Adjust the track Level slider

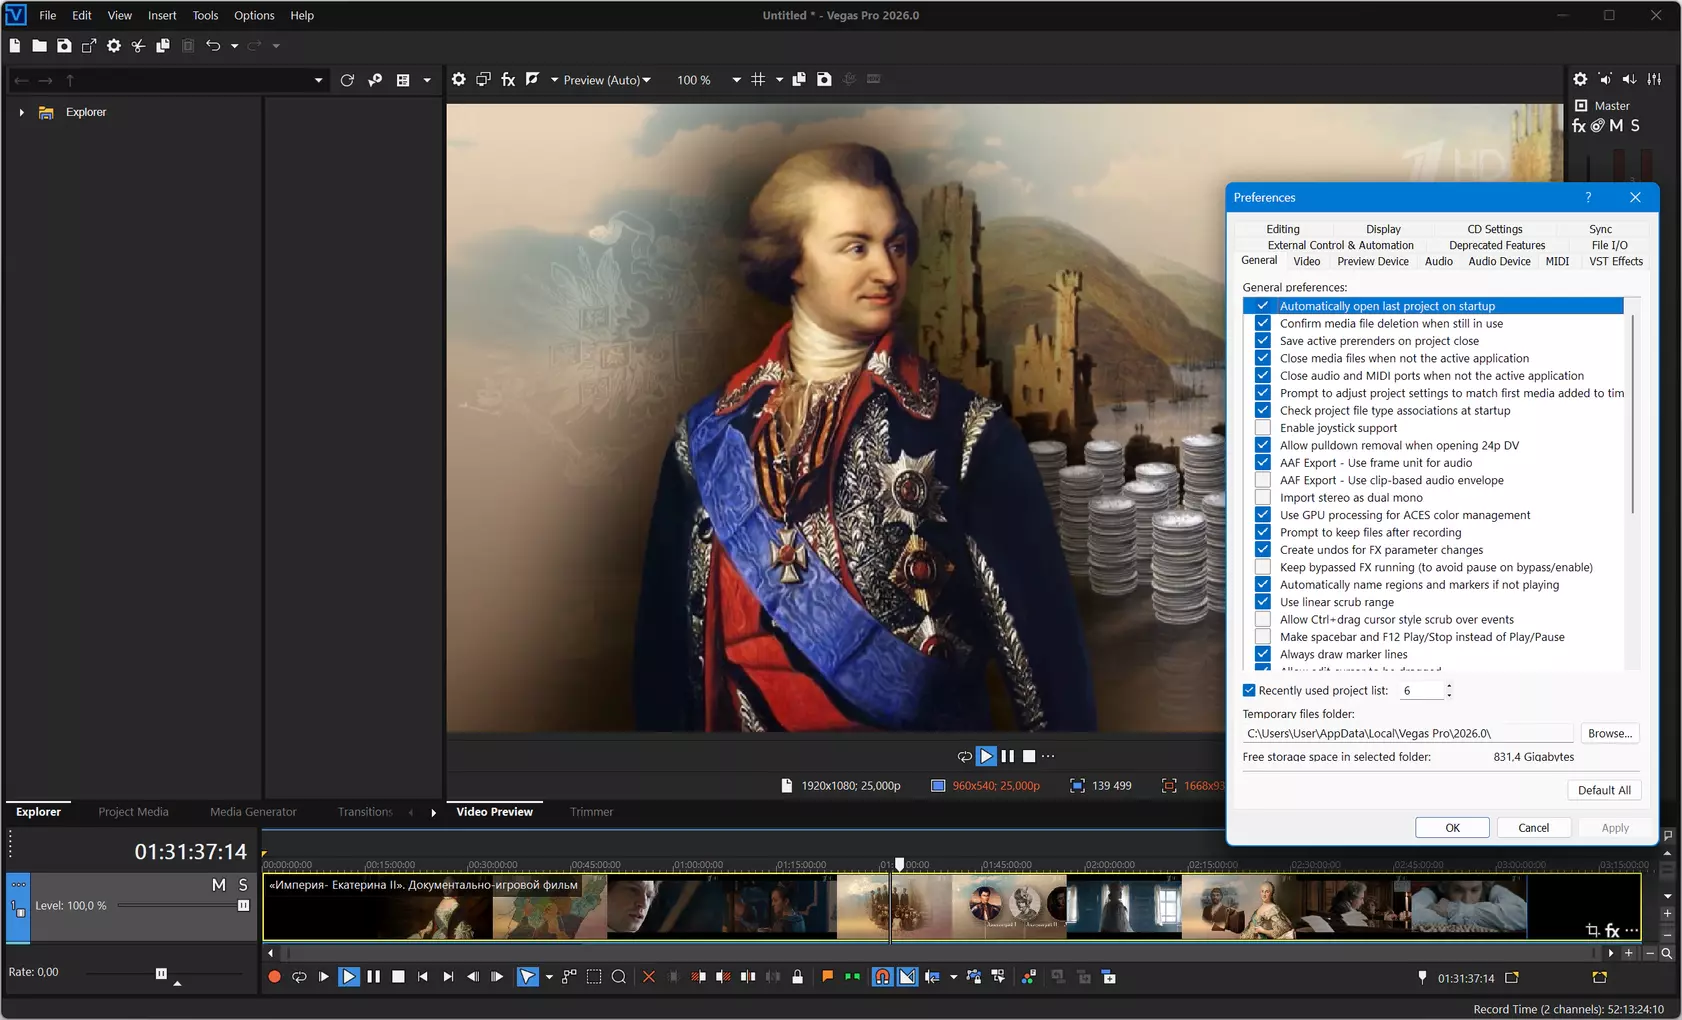pos(243,906)
